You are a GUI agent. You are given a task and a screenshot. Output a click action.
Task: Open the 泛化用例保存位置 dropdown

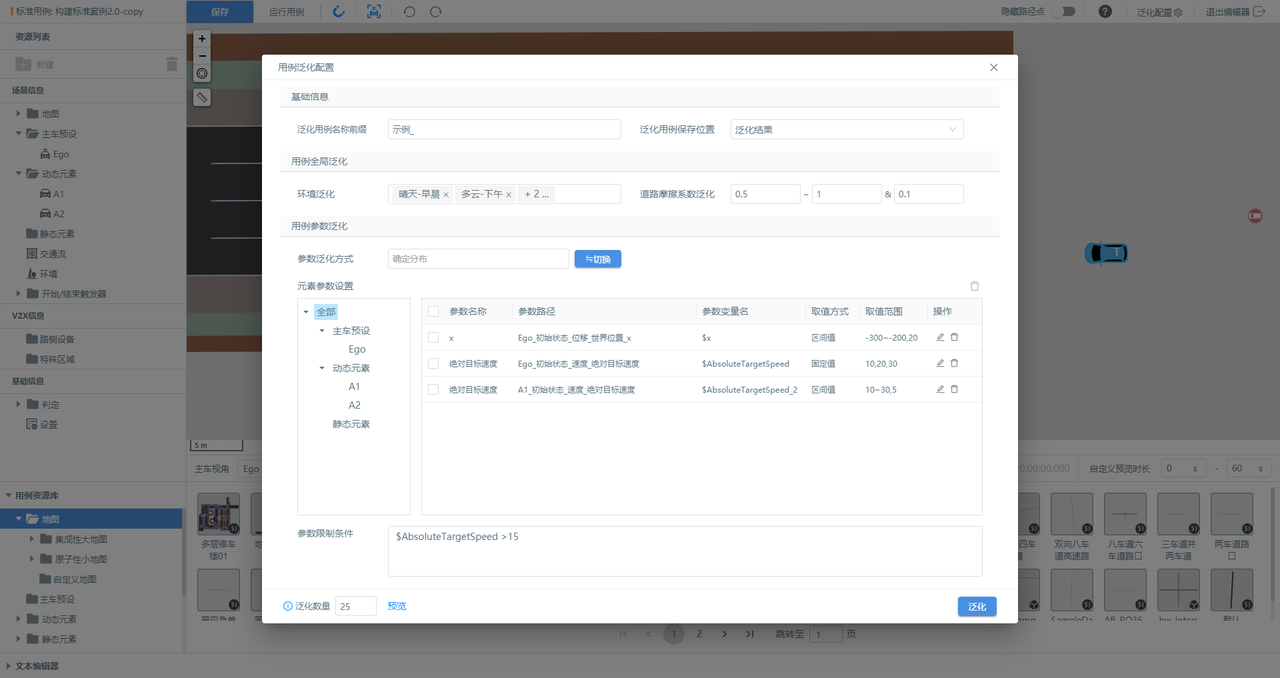[846, 129]
